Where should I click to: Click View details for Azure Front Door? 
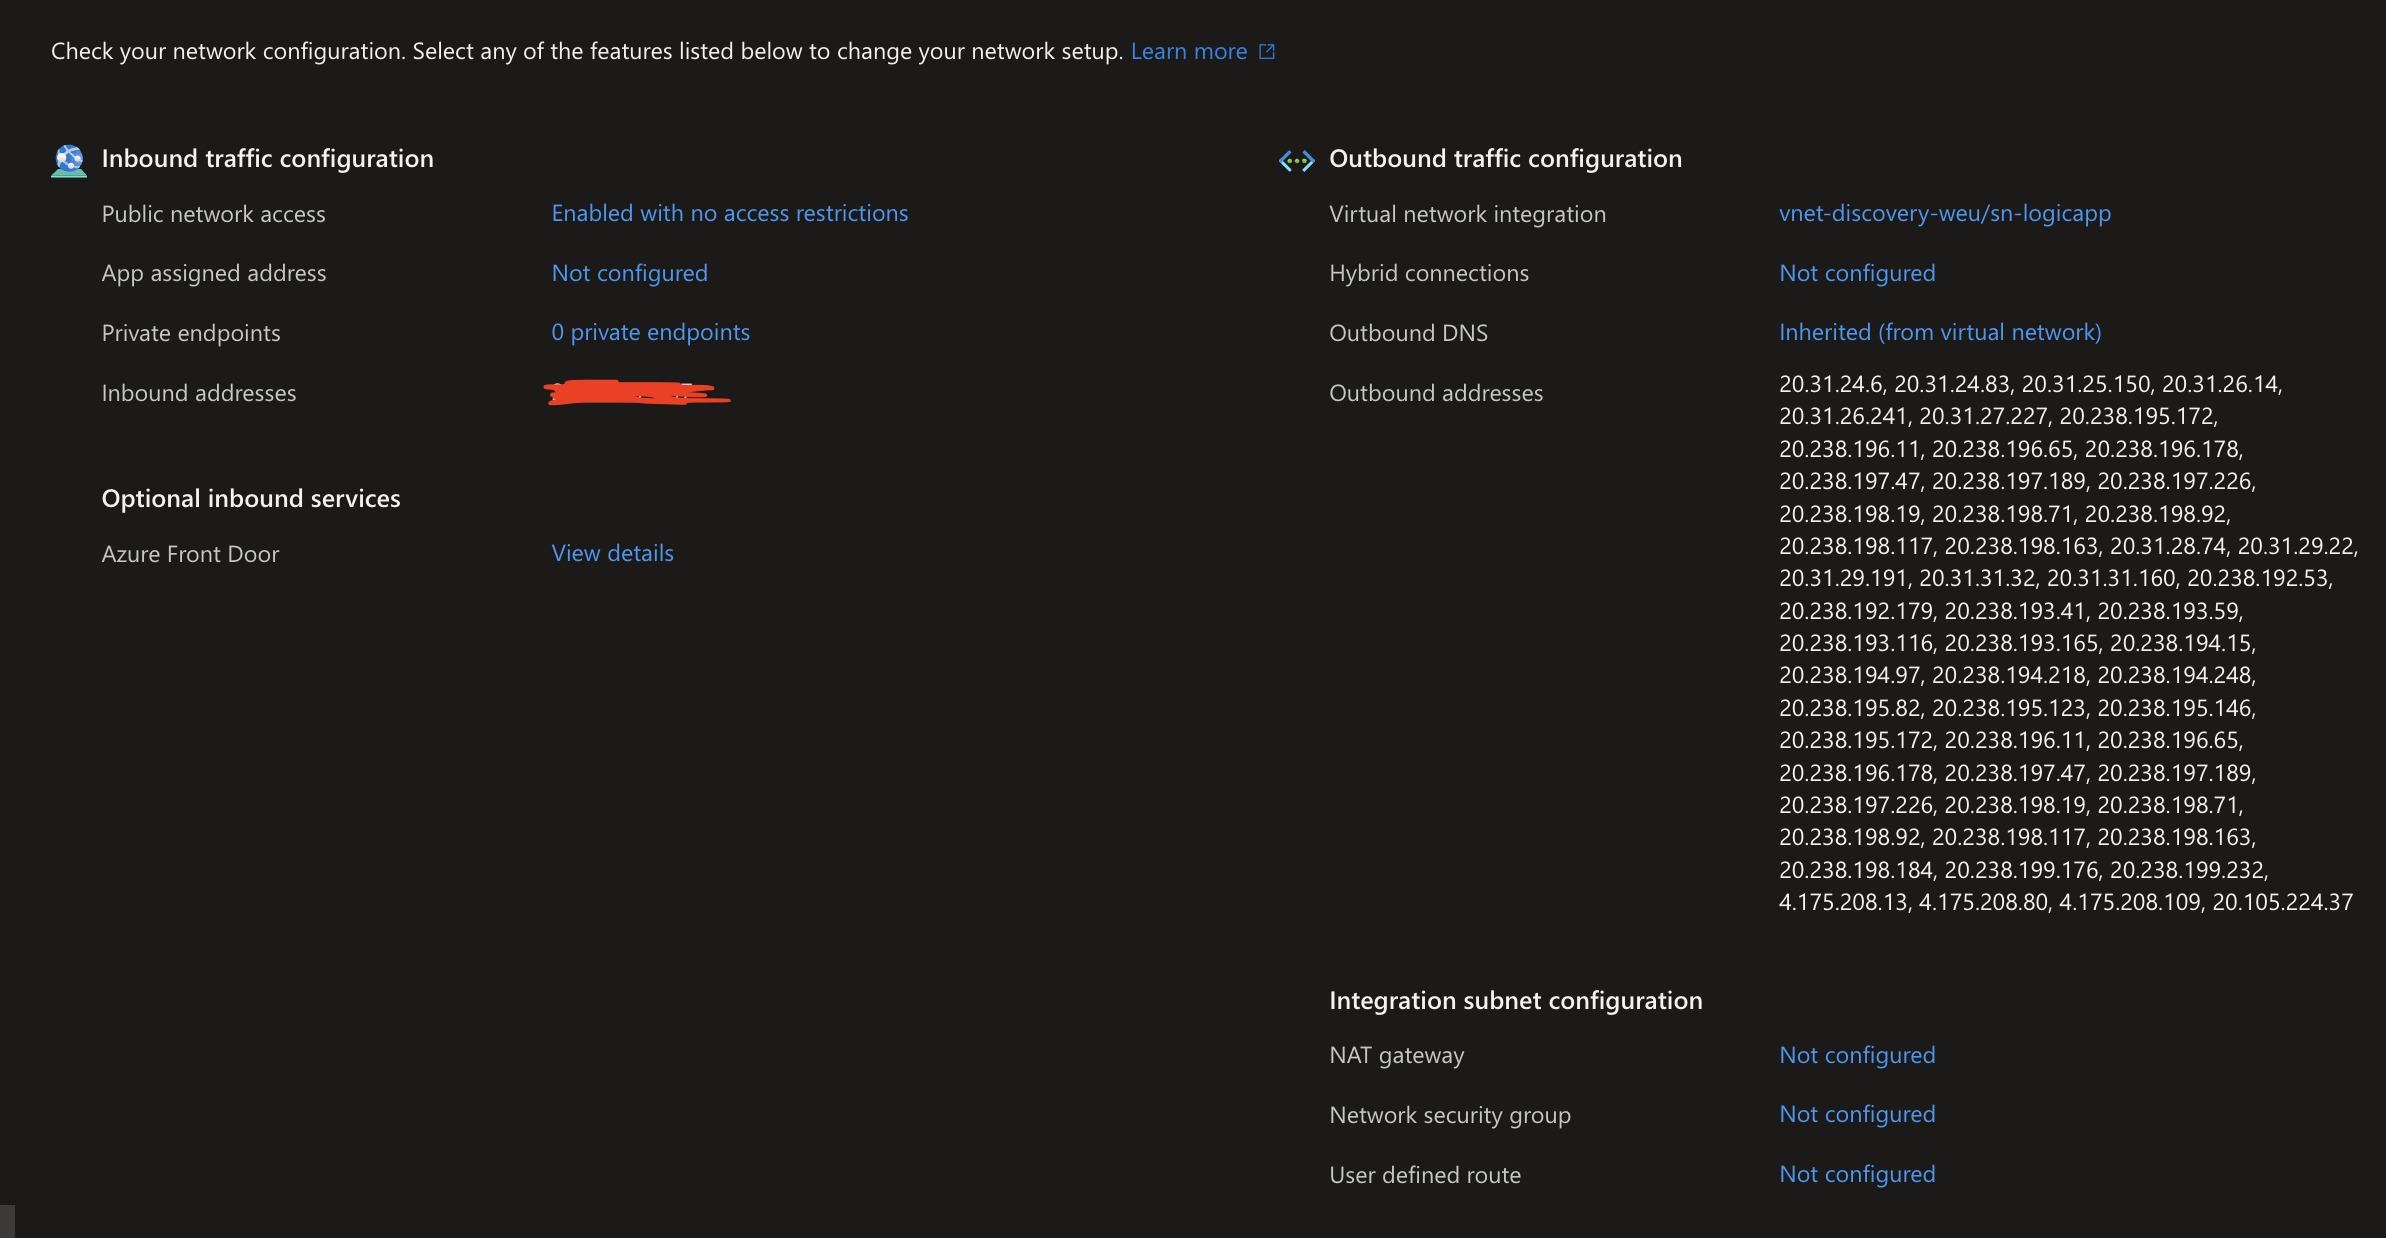(x=612, y=552)
